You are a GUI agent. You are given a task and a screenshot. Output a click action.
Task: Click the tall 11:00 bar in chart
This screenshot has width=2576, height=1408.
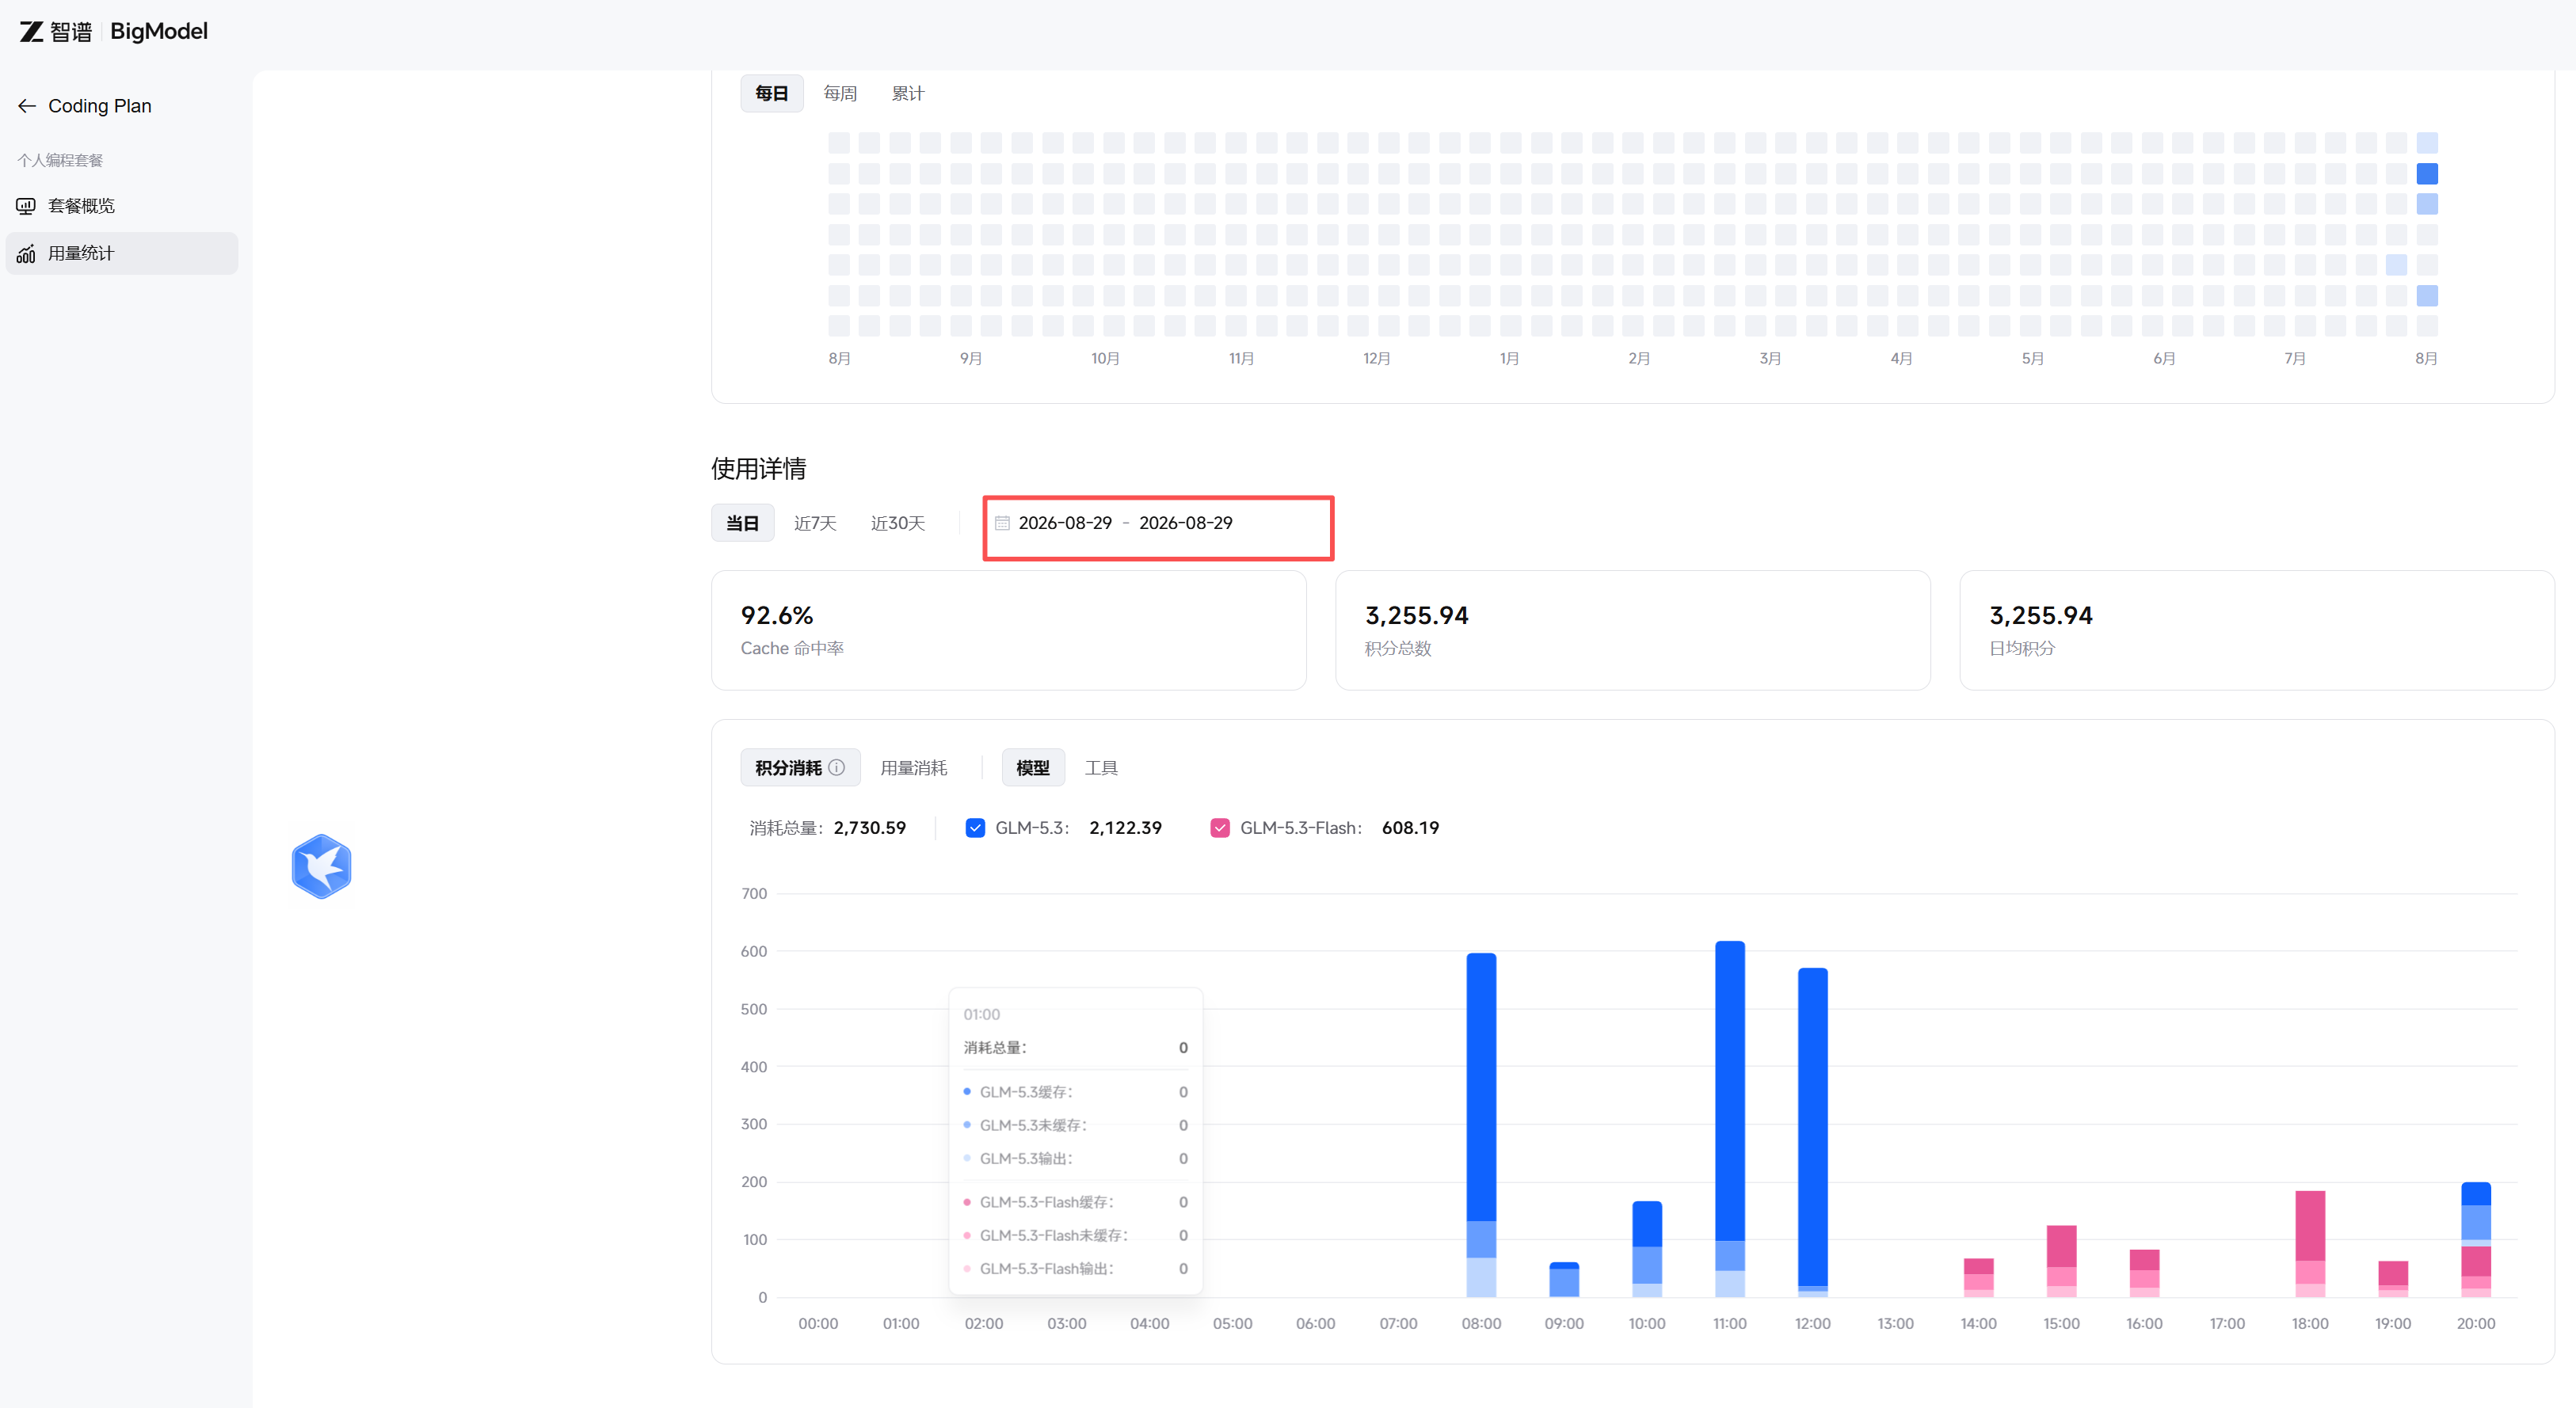1730,1118
